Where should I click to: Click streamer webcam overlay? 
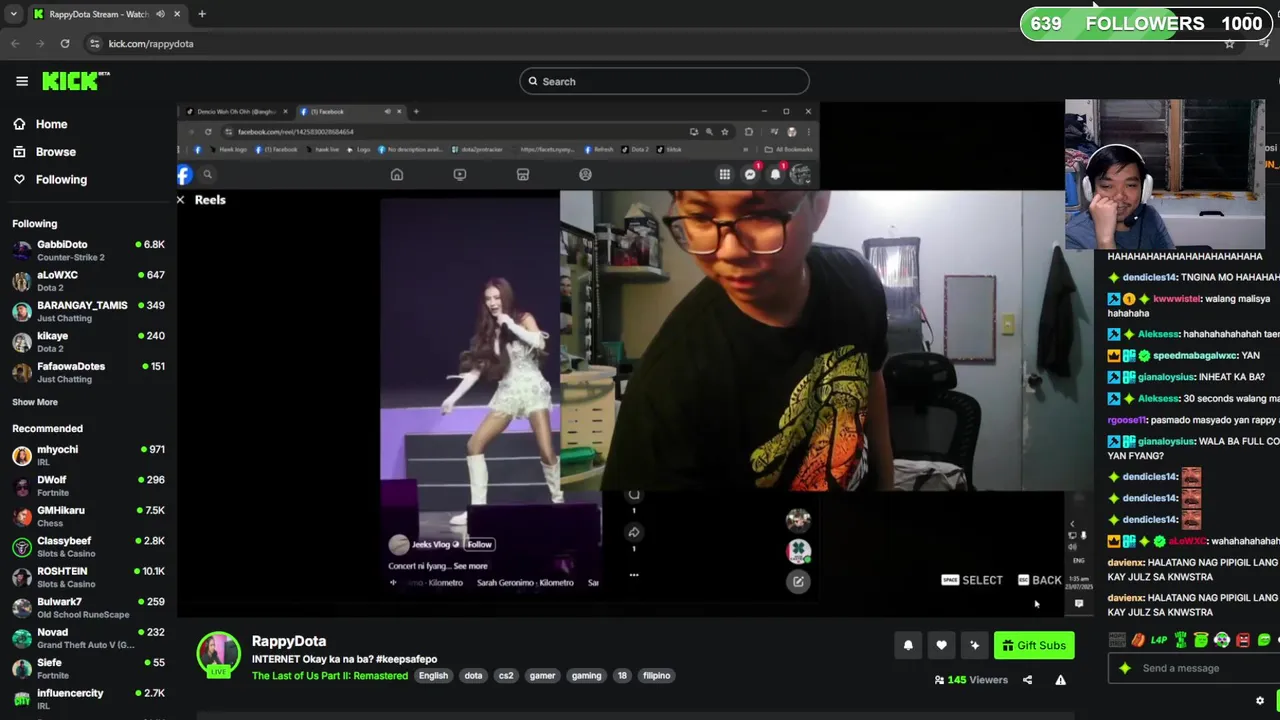pos(1165,174)
